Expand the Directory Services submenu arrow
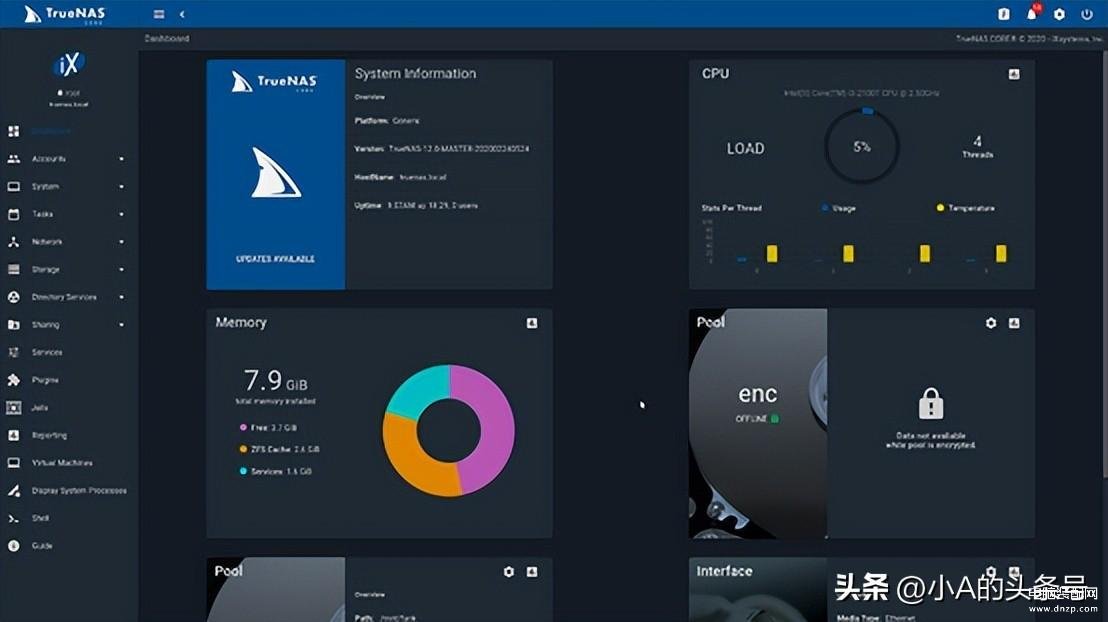1108x622 pixels. pos(122,297)
